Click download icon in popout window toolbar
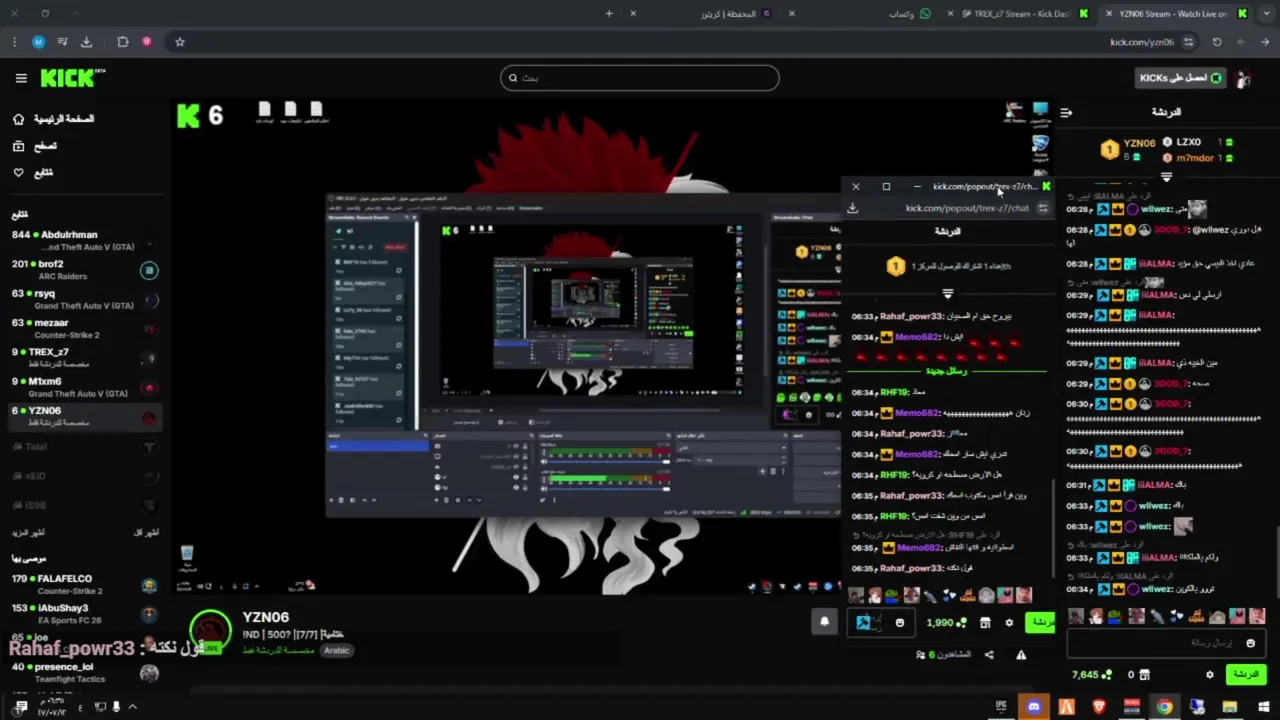This screenshot has width=1280, height=720. point(853,208)
